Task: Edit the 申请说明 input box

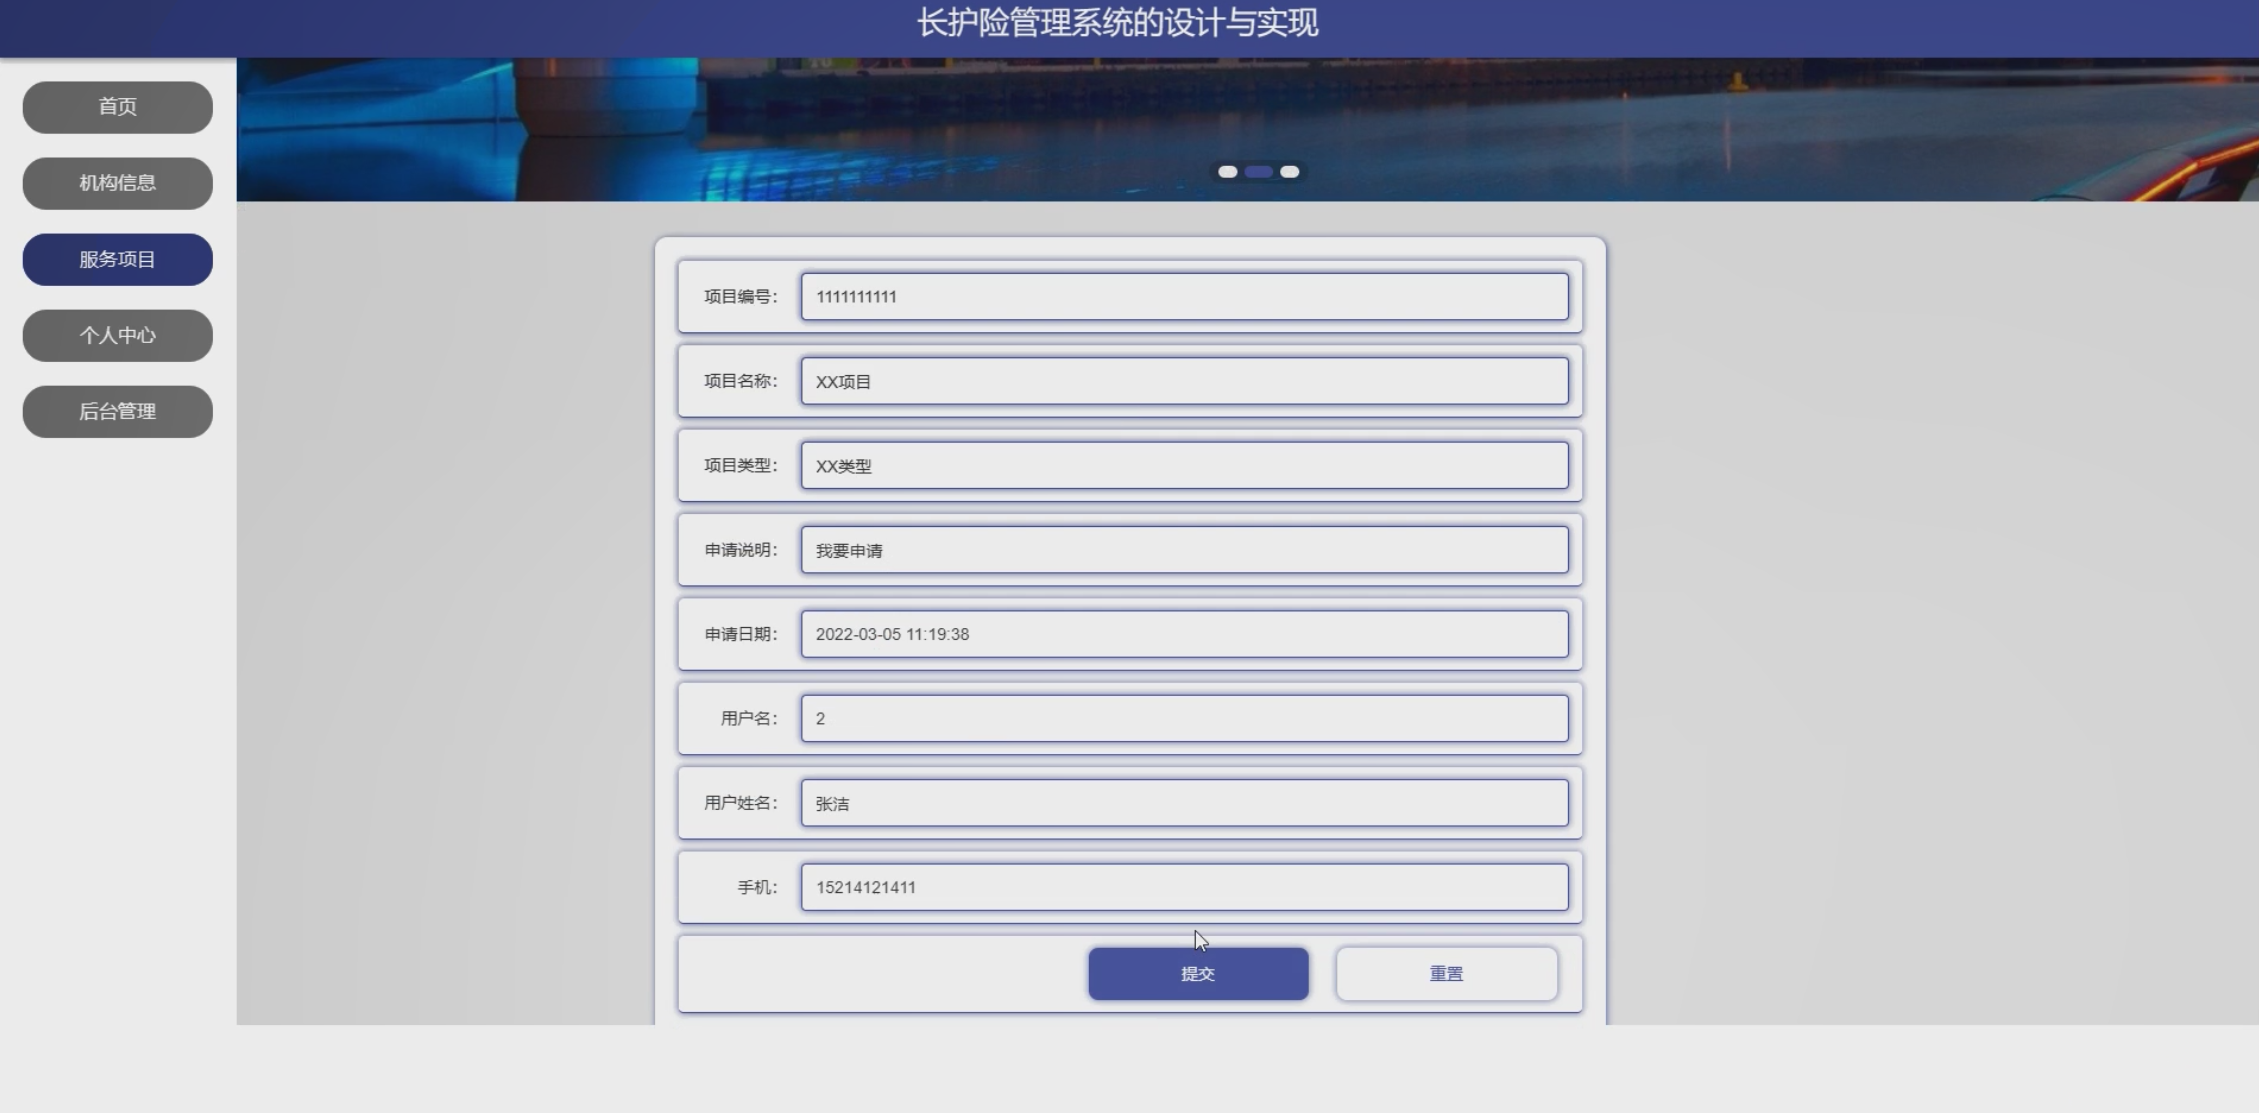Action: pos(1184,550)
